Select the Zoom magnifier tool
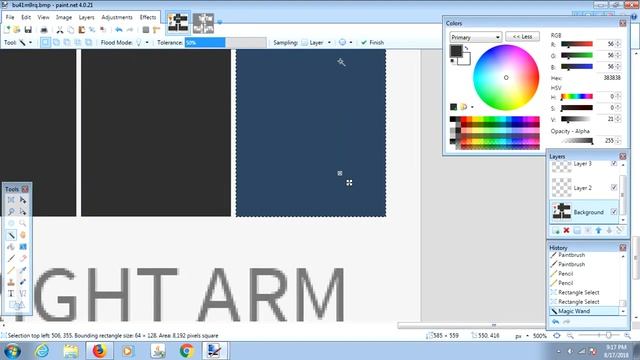Image resolution: width=640 pixels, height=360 pixels. (x=22, y=223)
